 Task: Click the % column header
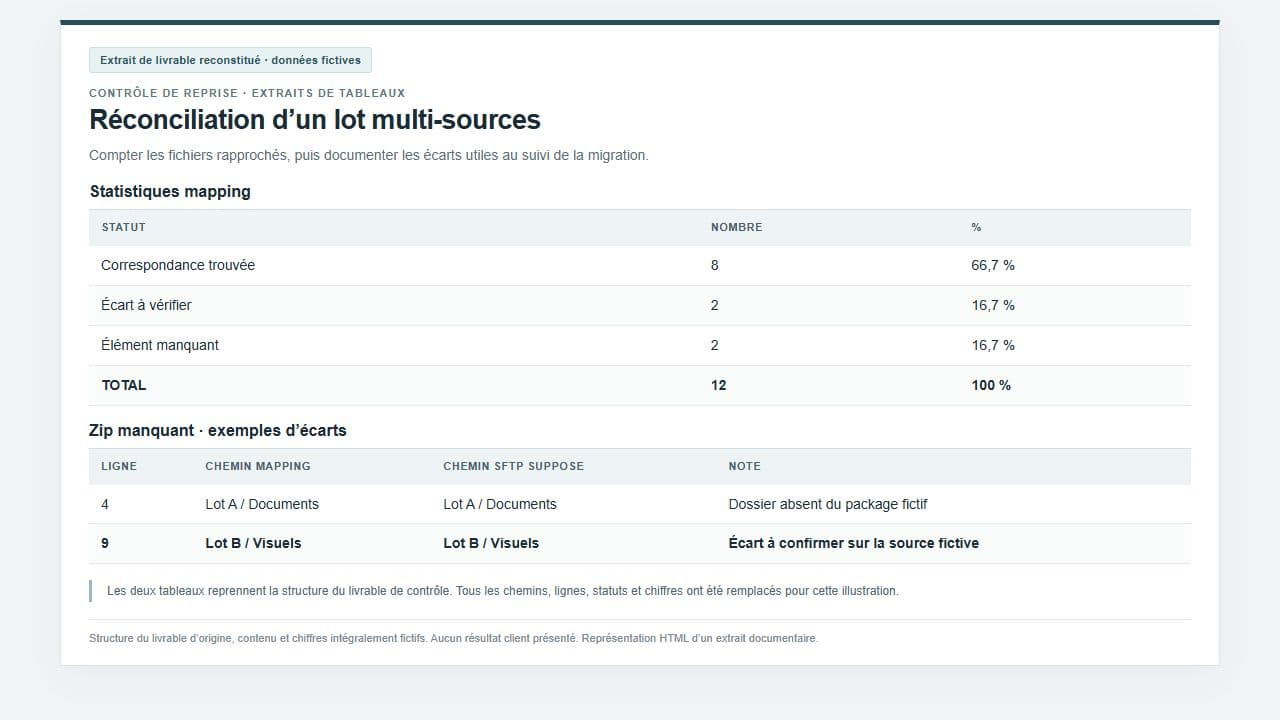click(976, 227)
